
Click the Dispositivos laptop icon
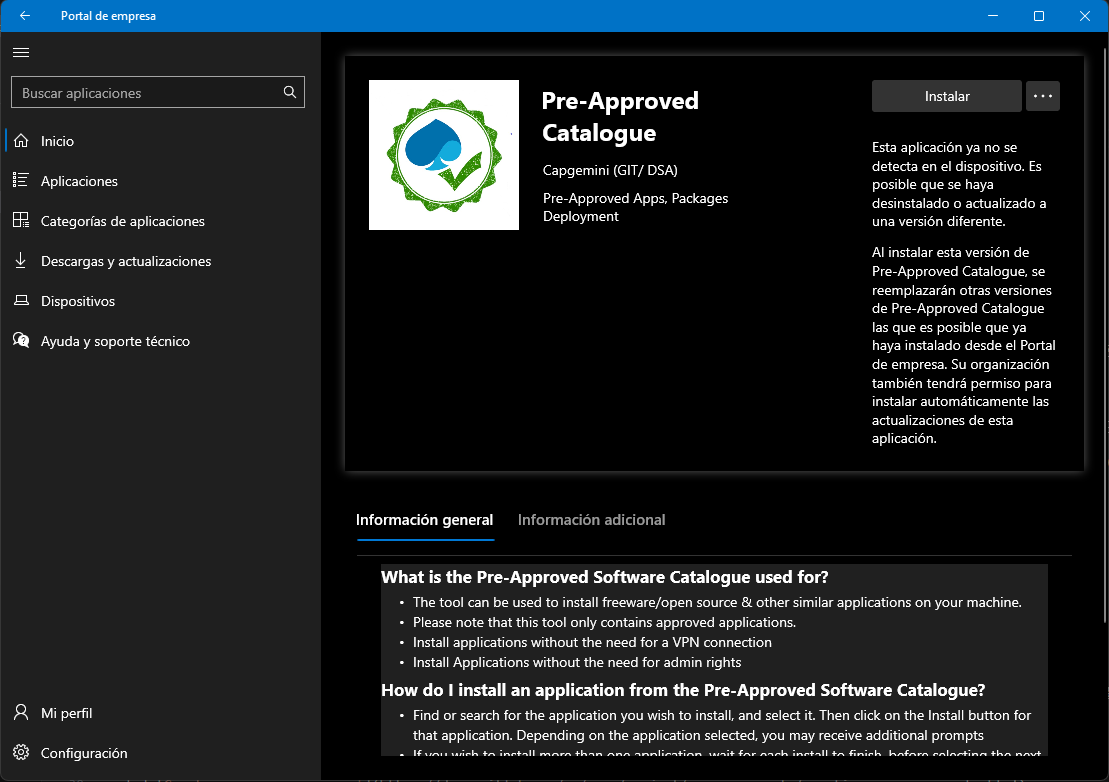tap(21, 301)
